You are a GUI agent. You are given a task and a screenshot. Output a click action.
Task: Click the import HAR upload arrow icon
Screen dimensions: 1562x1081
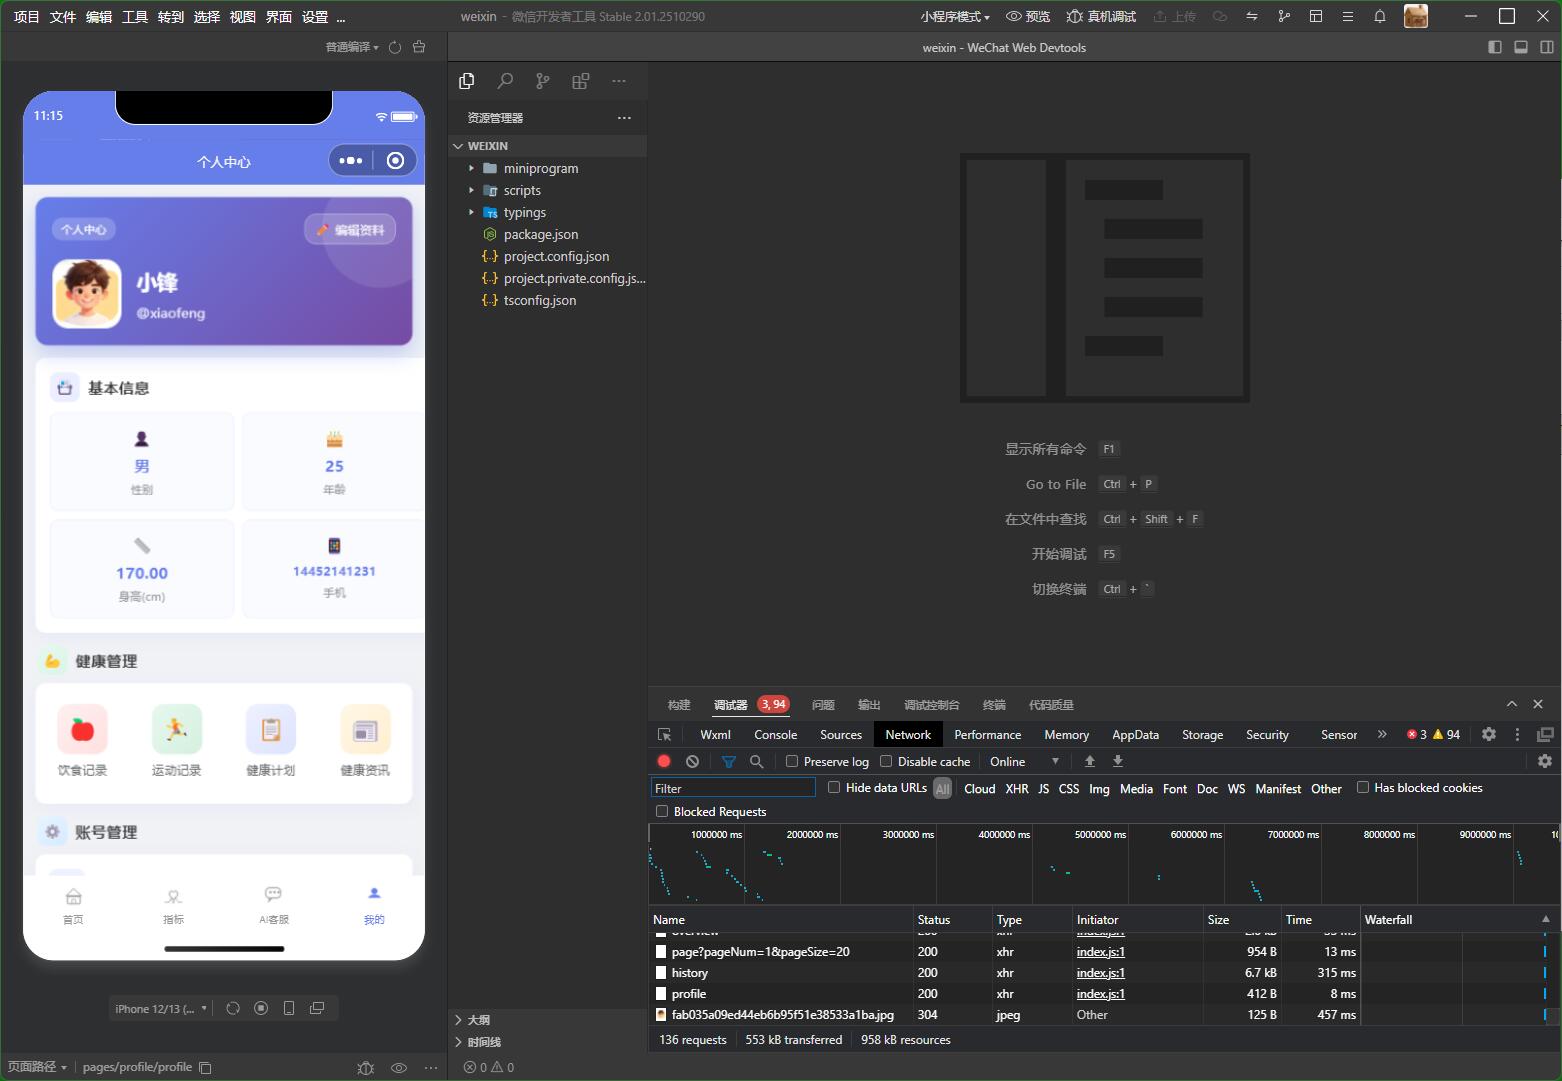pos(1090,761)
